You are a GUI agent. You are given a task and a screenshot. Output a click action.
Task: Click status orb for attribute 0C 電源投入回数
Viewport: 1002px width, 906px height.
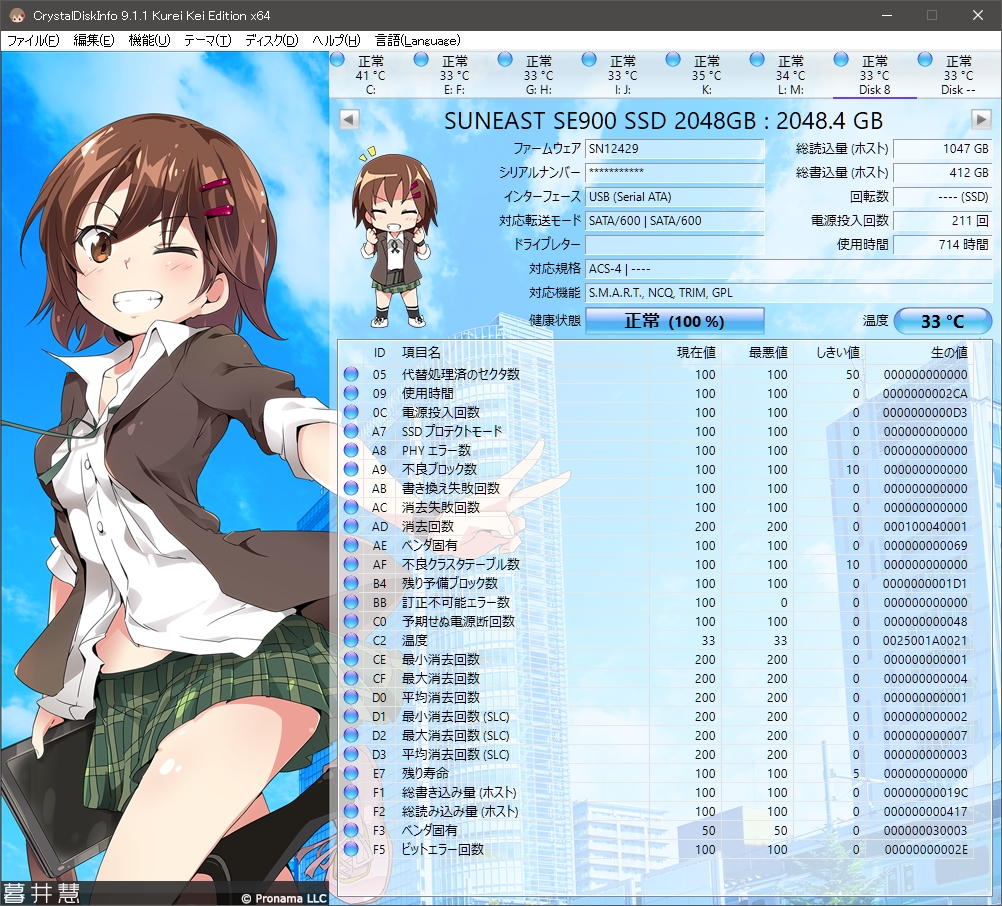pos(351,412)
